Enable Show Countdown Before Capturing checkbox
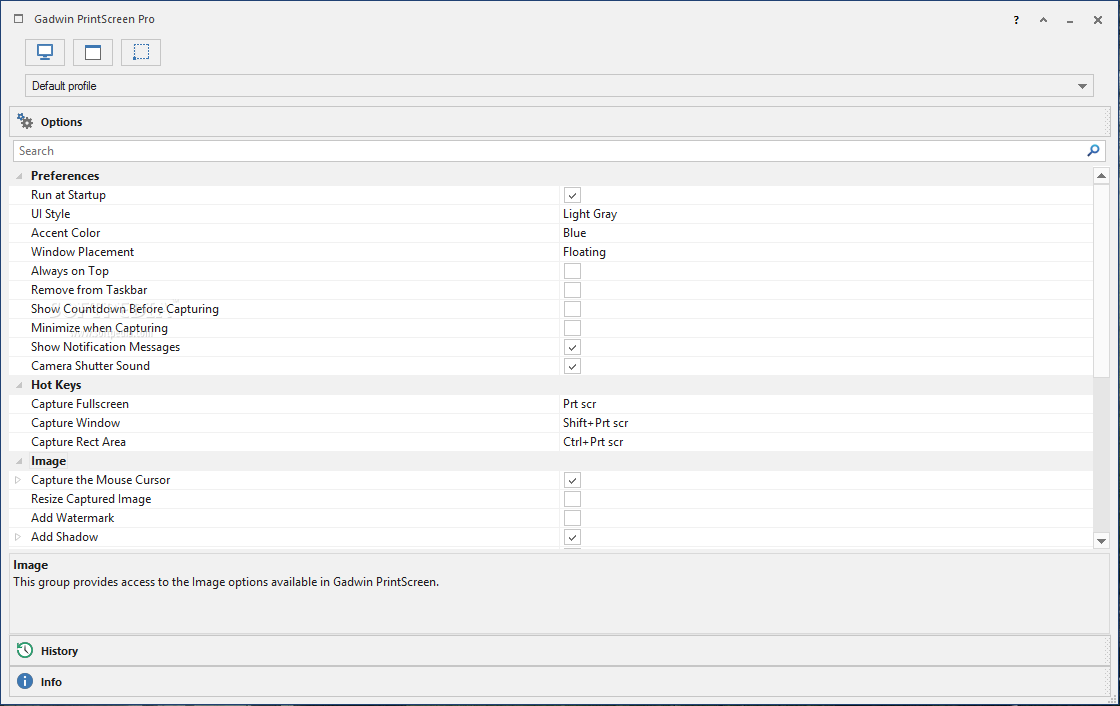Viewport: 1120px width, 706px height. (x=572, y=309)
